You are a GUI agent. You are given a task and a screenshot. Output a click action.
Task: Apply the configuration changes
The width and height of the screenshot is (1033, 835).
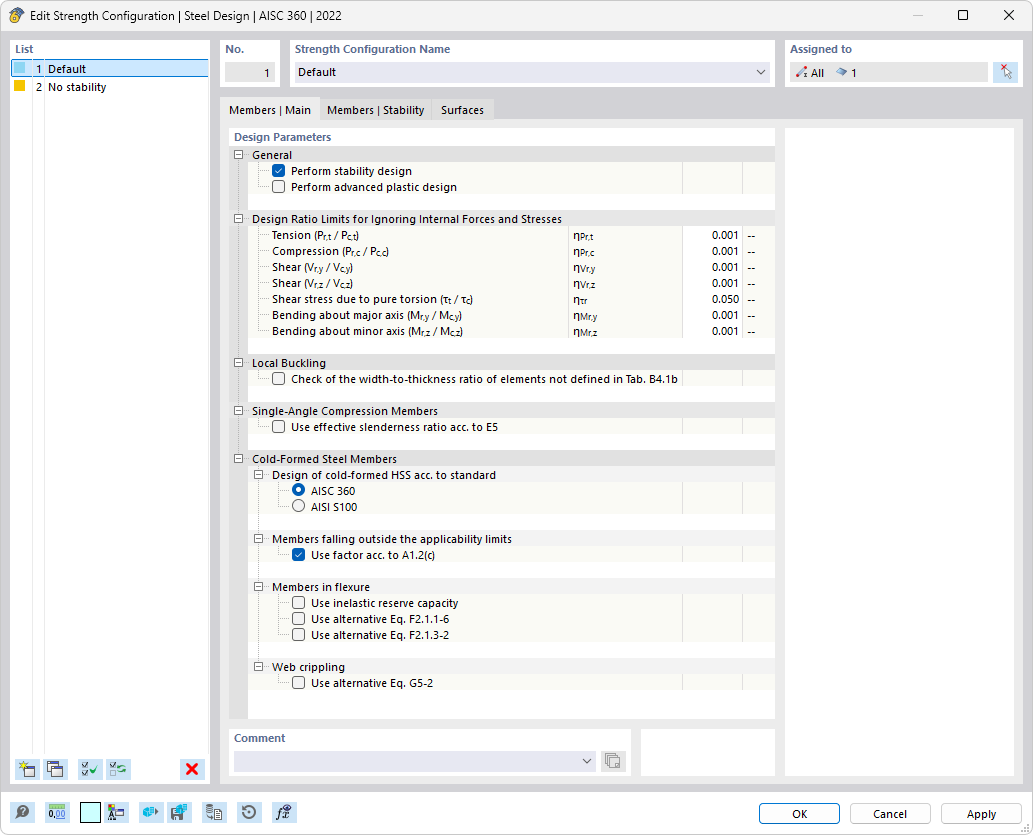point(981,813)
